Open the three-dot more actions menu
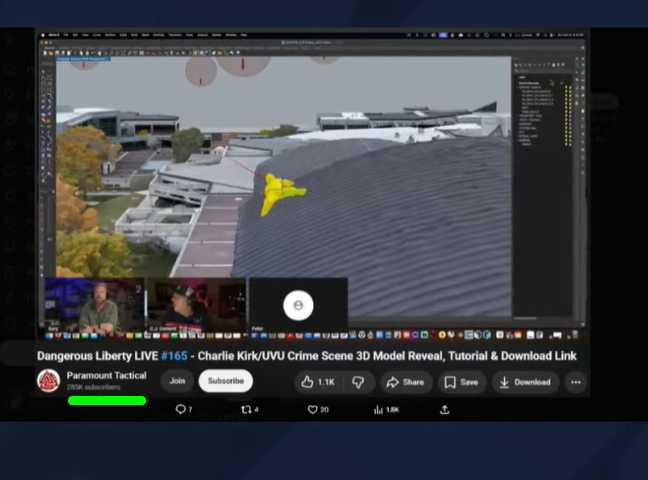Image resolution: width=648 pixels, height=480 pixels. 576,382
